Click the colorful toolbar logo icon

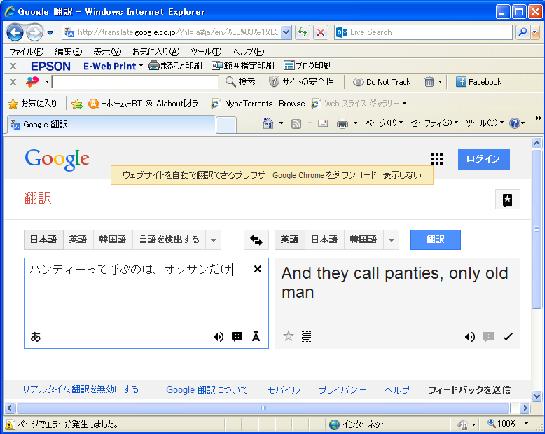(33, 82)
